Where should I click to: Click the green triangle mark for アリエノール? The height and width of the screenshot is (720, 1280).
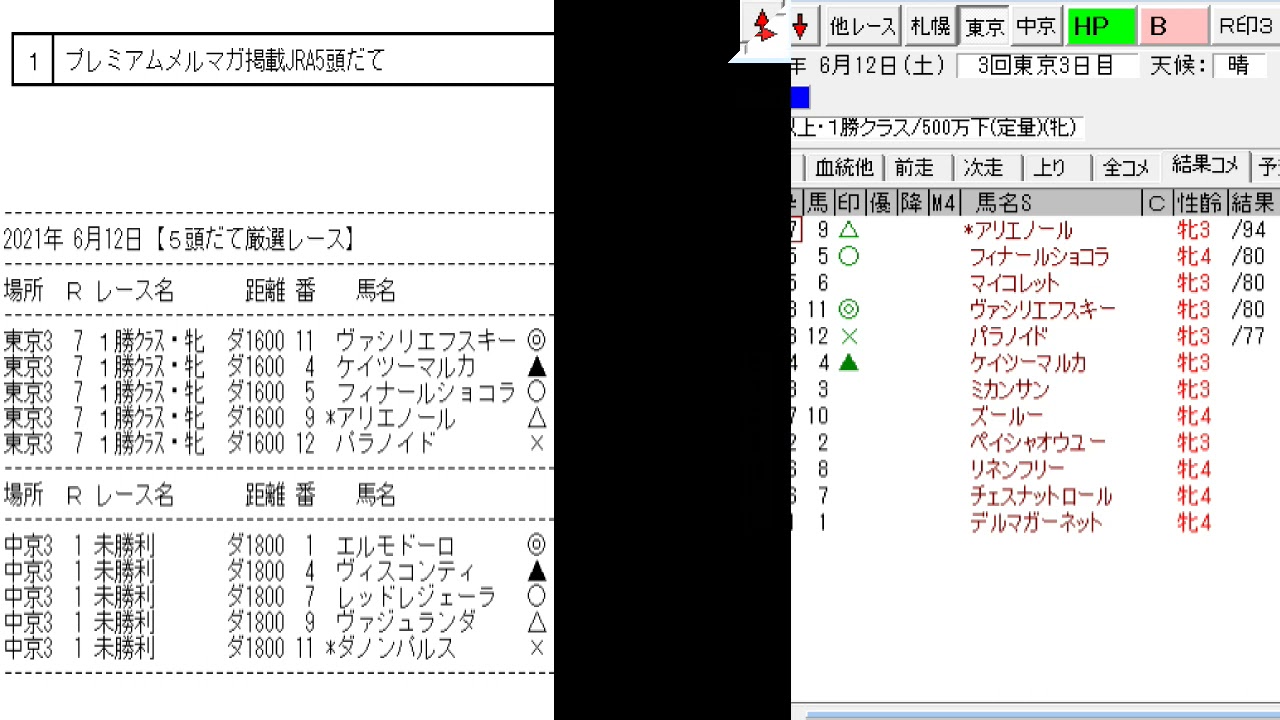tap(848, 231)
